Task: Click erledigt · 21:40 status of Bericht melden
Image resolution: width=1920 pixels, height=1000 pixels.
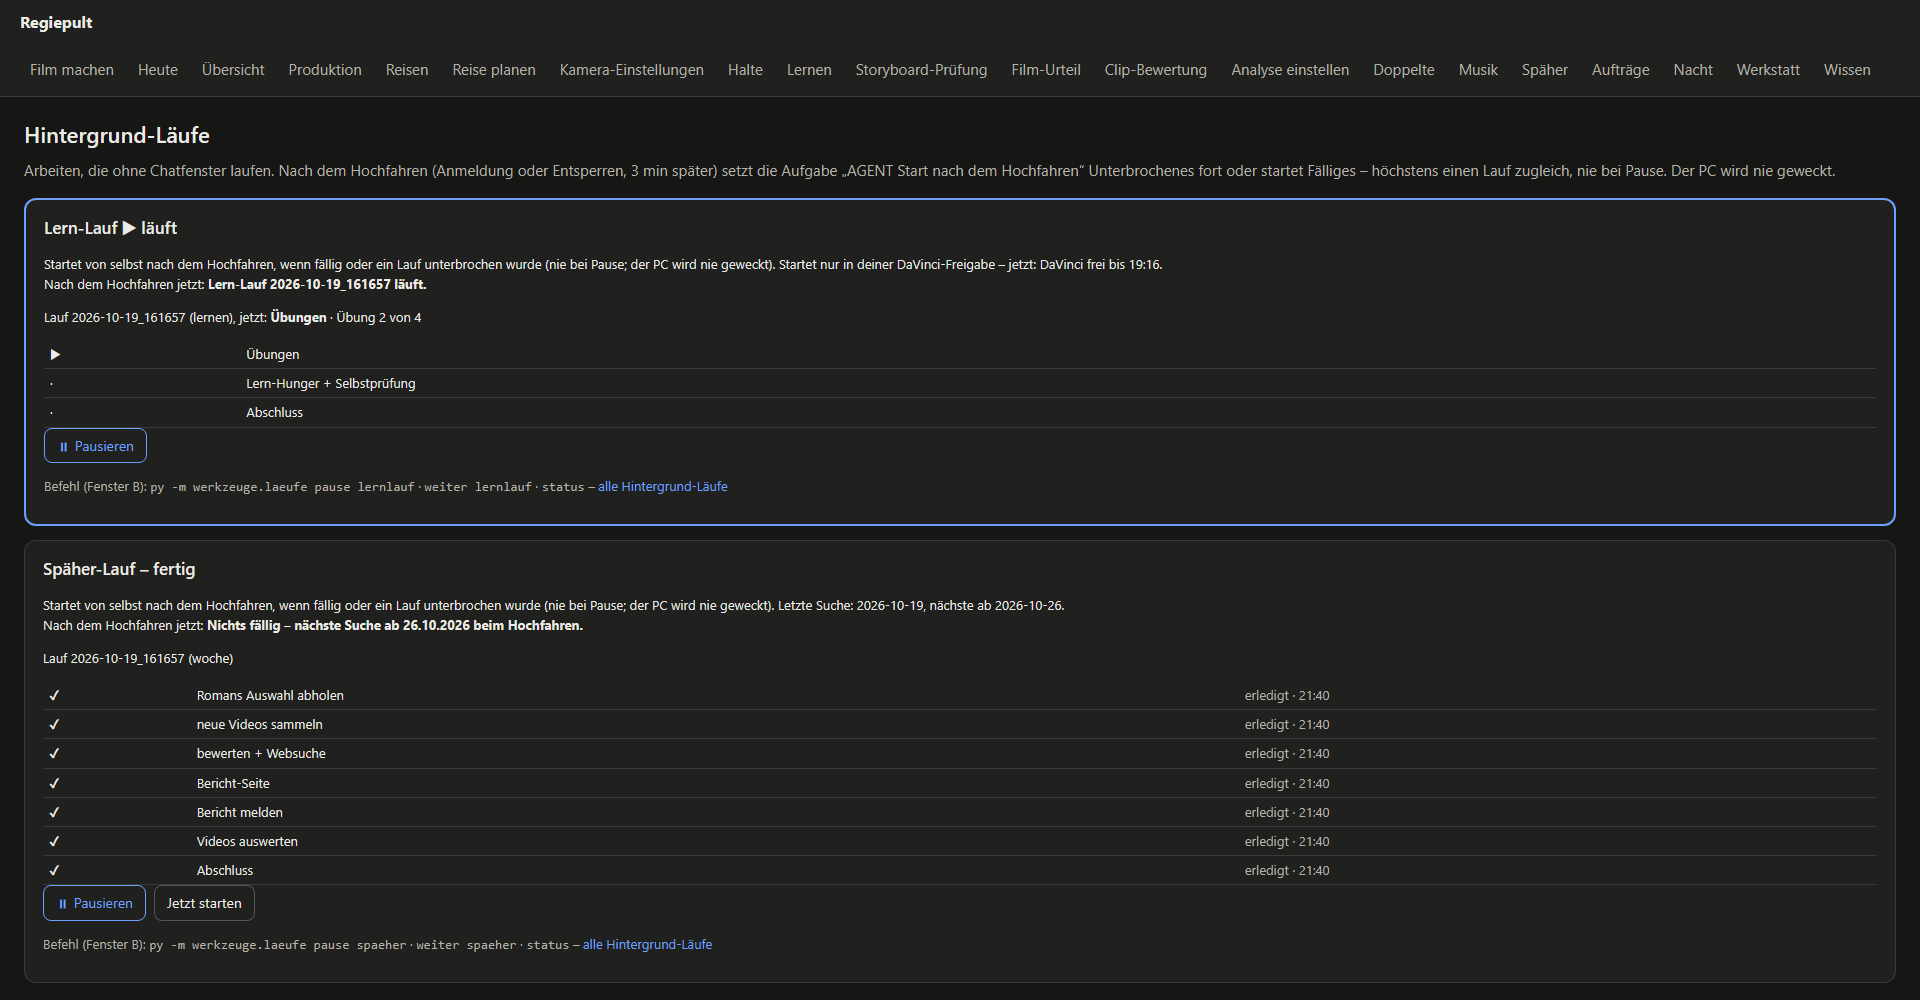Action: point(1287,813)
